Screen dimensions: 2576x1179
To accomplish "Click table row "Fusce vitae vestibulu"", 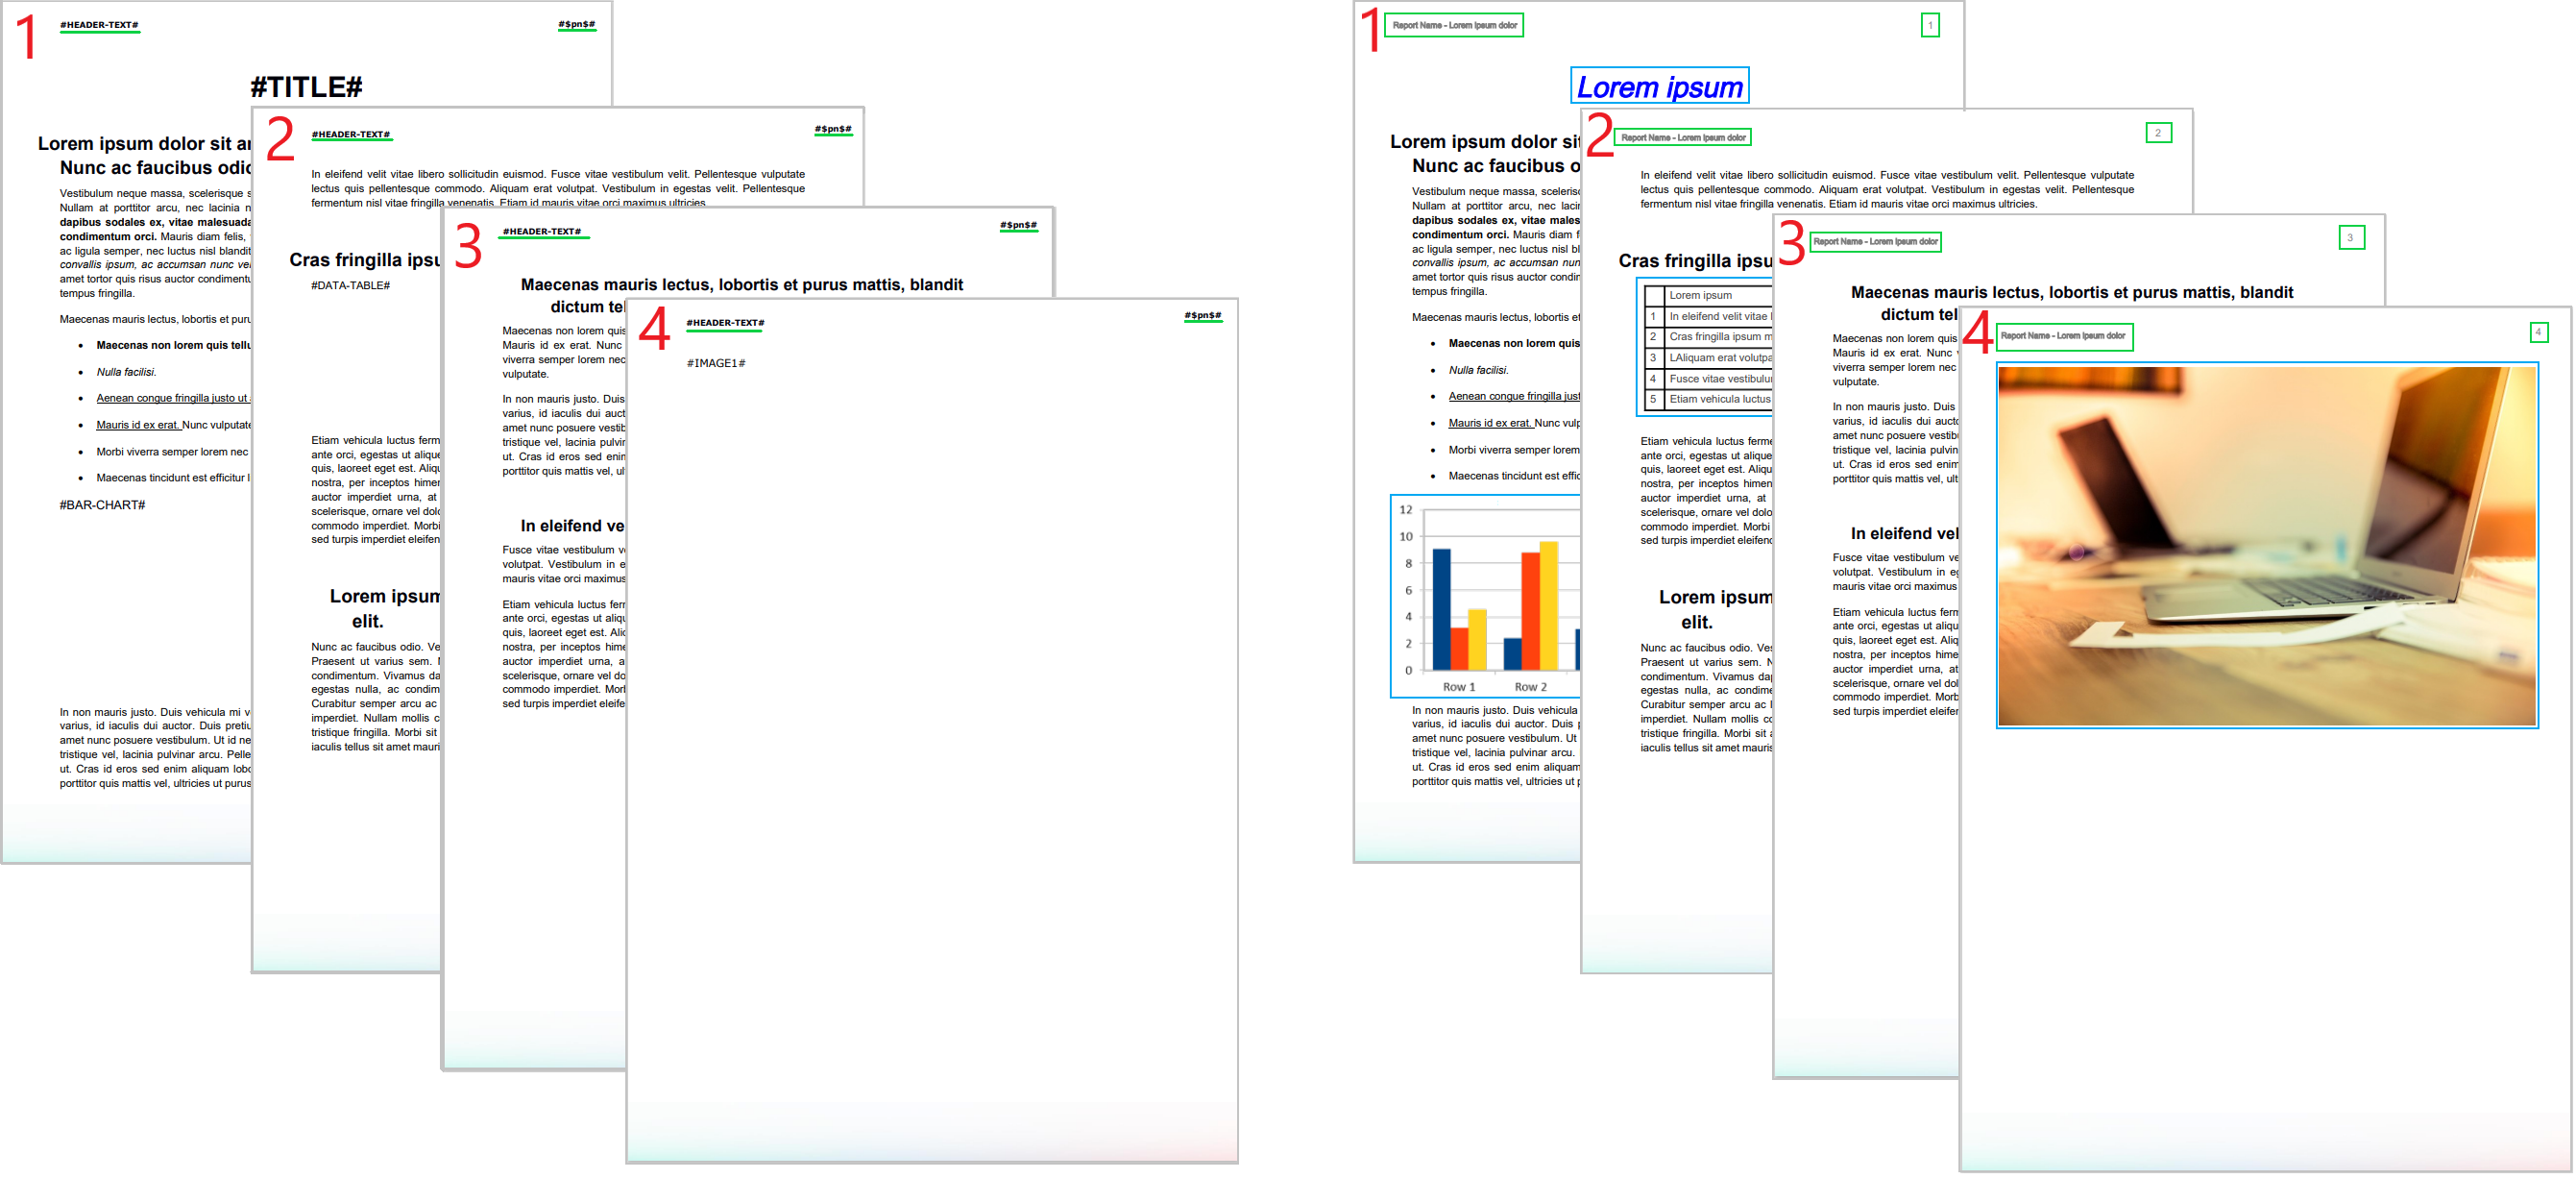I will tap(1708, 379).
